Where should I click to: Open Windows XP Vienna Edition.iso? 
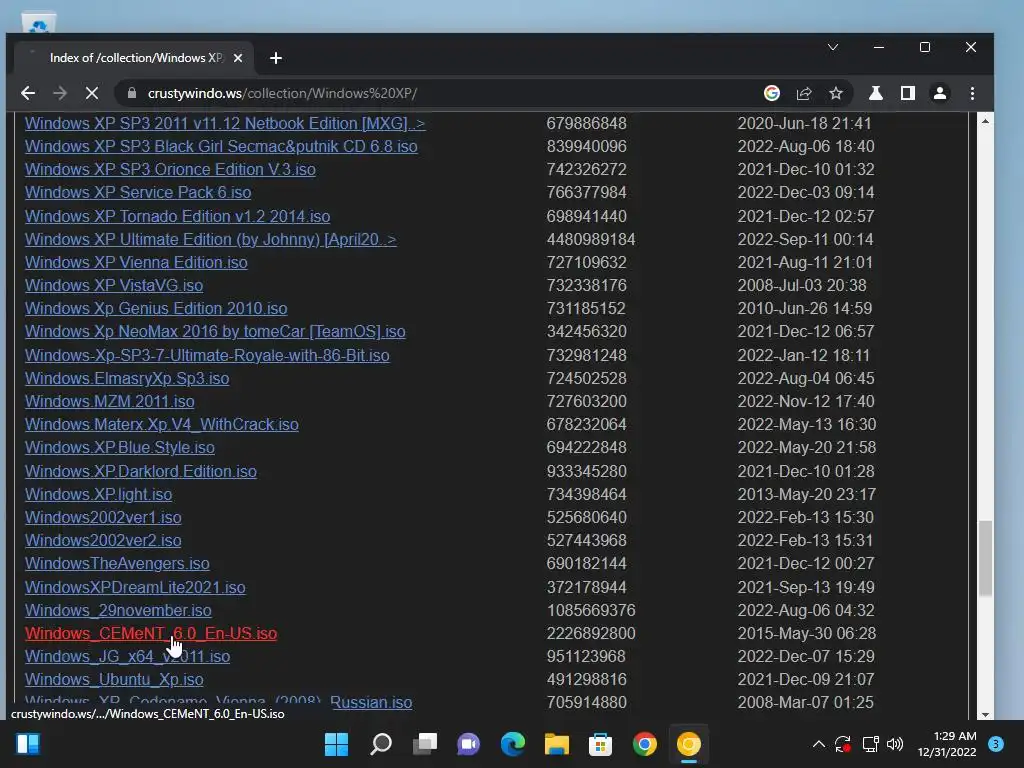click(x=136, y=263)
